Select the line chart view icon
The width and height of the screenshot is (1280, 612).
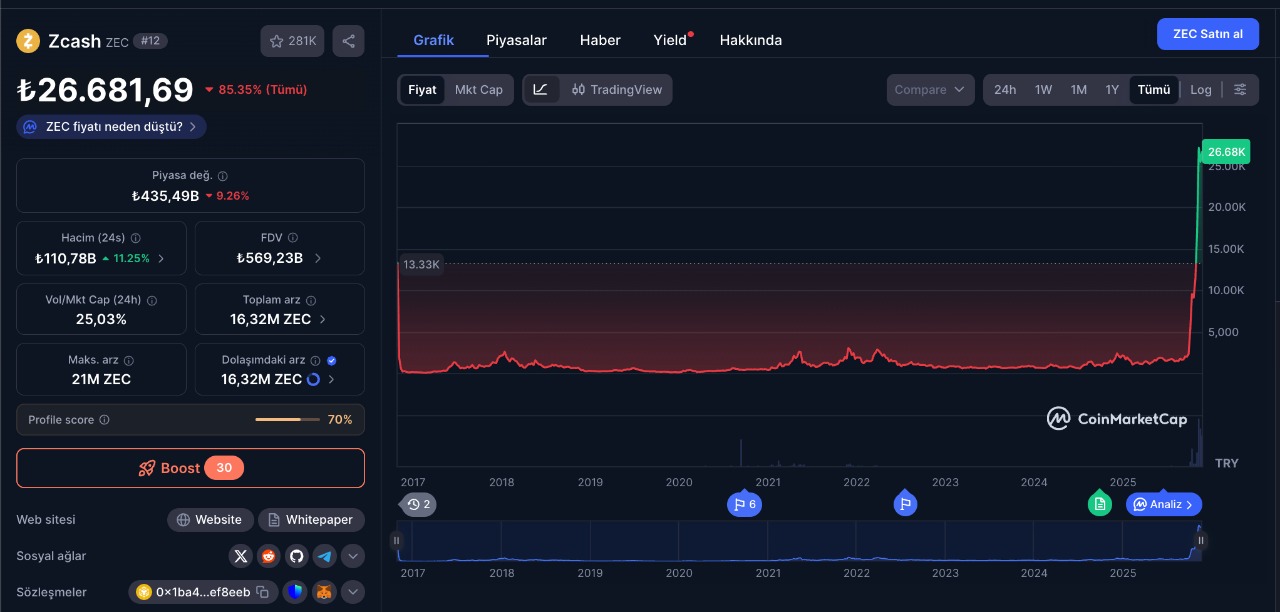[x=540, y=90]
